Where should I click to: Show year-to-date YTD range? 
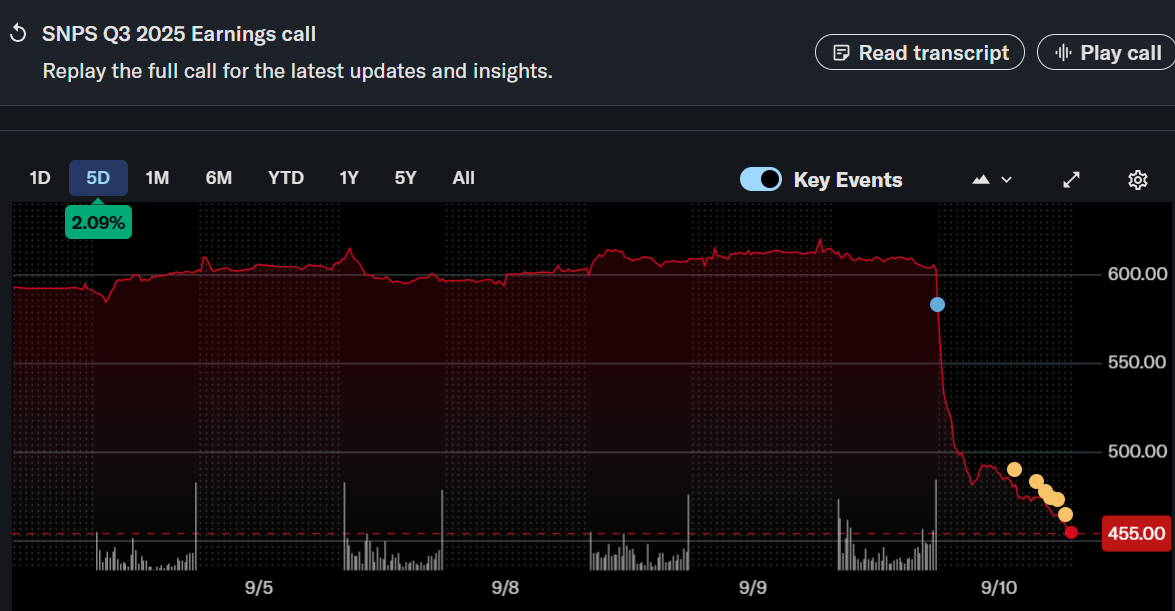coord(286,178)
